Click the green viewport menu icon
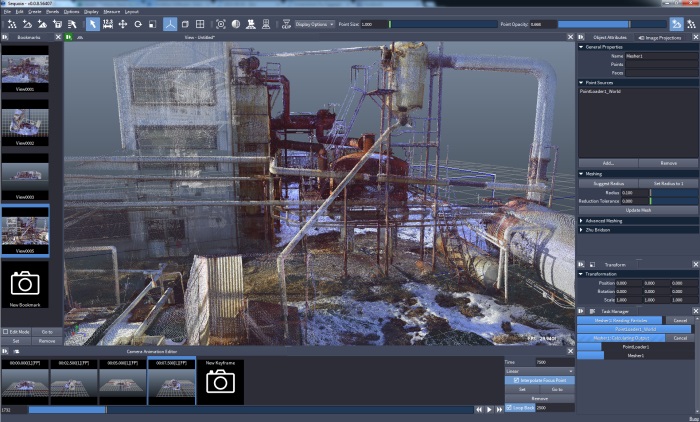Image resolution: width=700 pixels, height=422 pixels. click(x=69, y=37)
